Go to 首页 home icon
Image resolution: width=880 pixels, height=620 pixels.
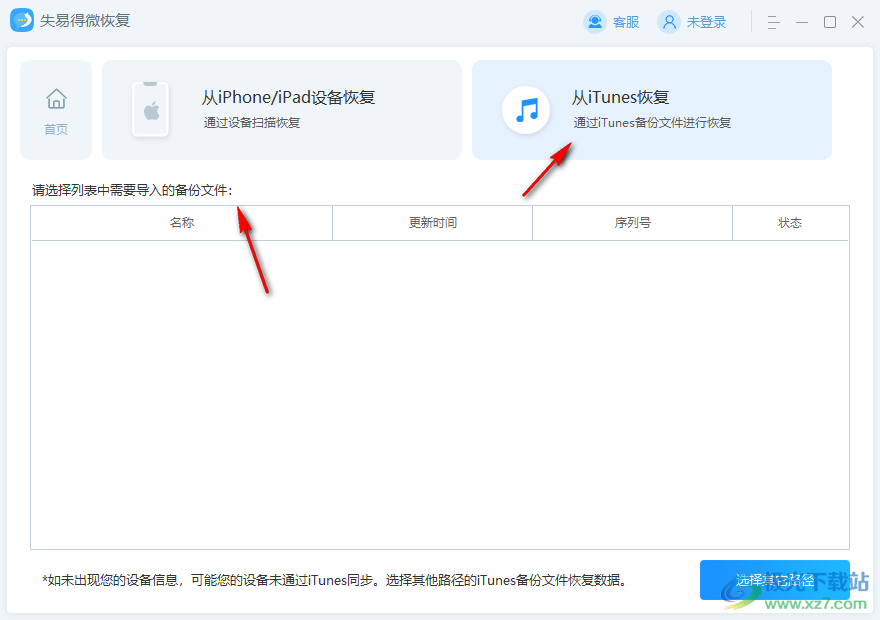tap(56, 99)
